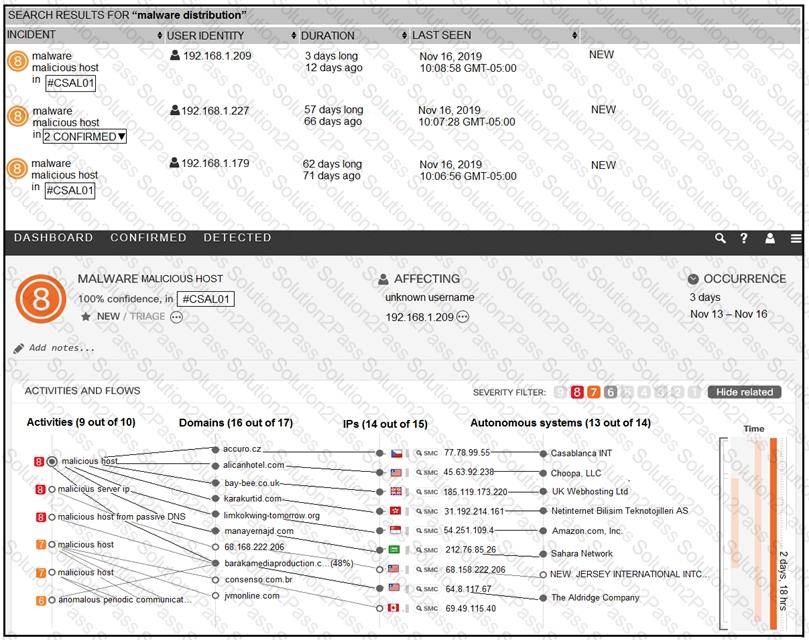Viewport: 809px width, 640px height.
Task: Open the #CSAL01 tag in incident details
Action: 205,299
